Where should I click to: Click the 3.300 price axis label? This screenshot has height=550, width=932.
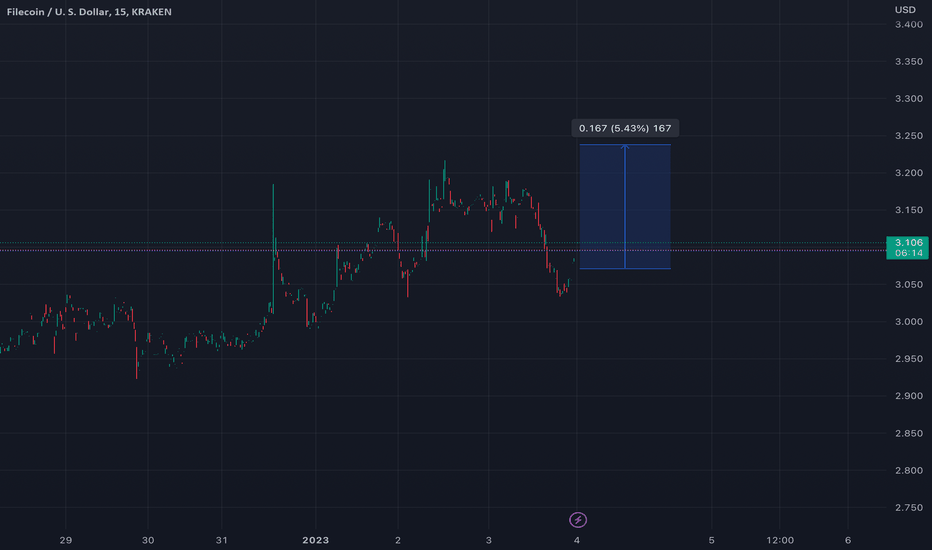(x=909, y=99)
